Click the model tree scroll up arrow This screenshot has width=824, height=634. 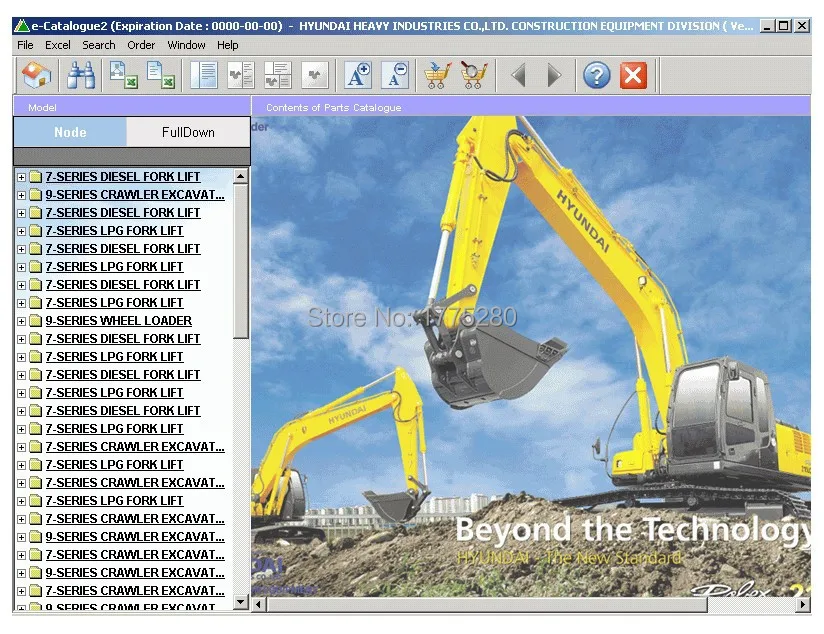241,176
